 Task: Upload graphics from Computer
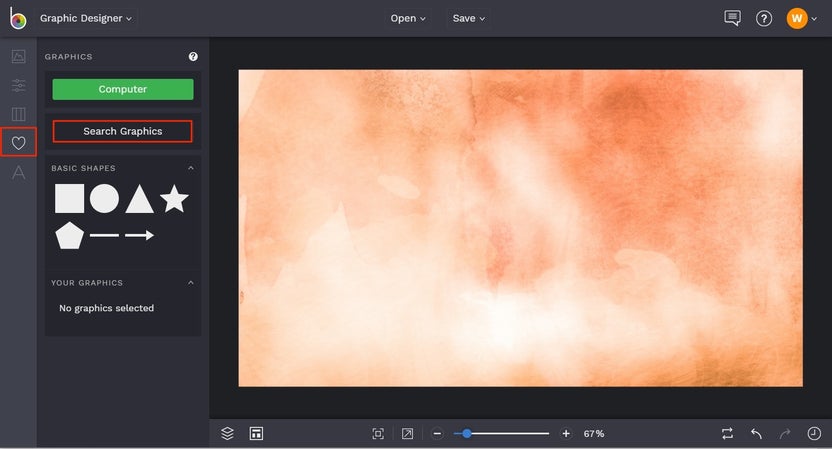tap(123, 89)
